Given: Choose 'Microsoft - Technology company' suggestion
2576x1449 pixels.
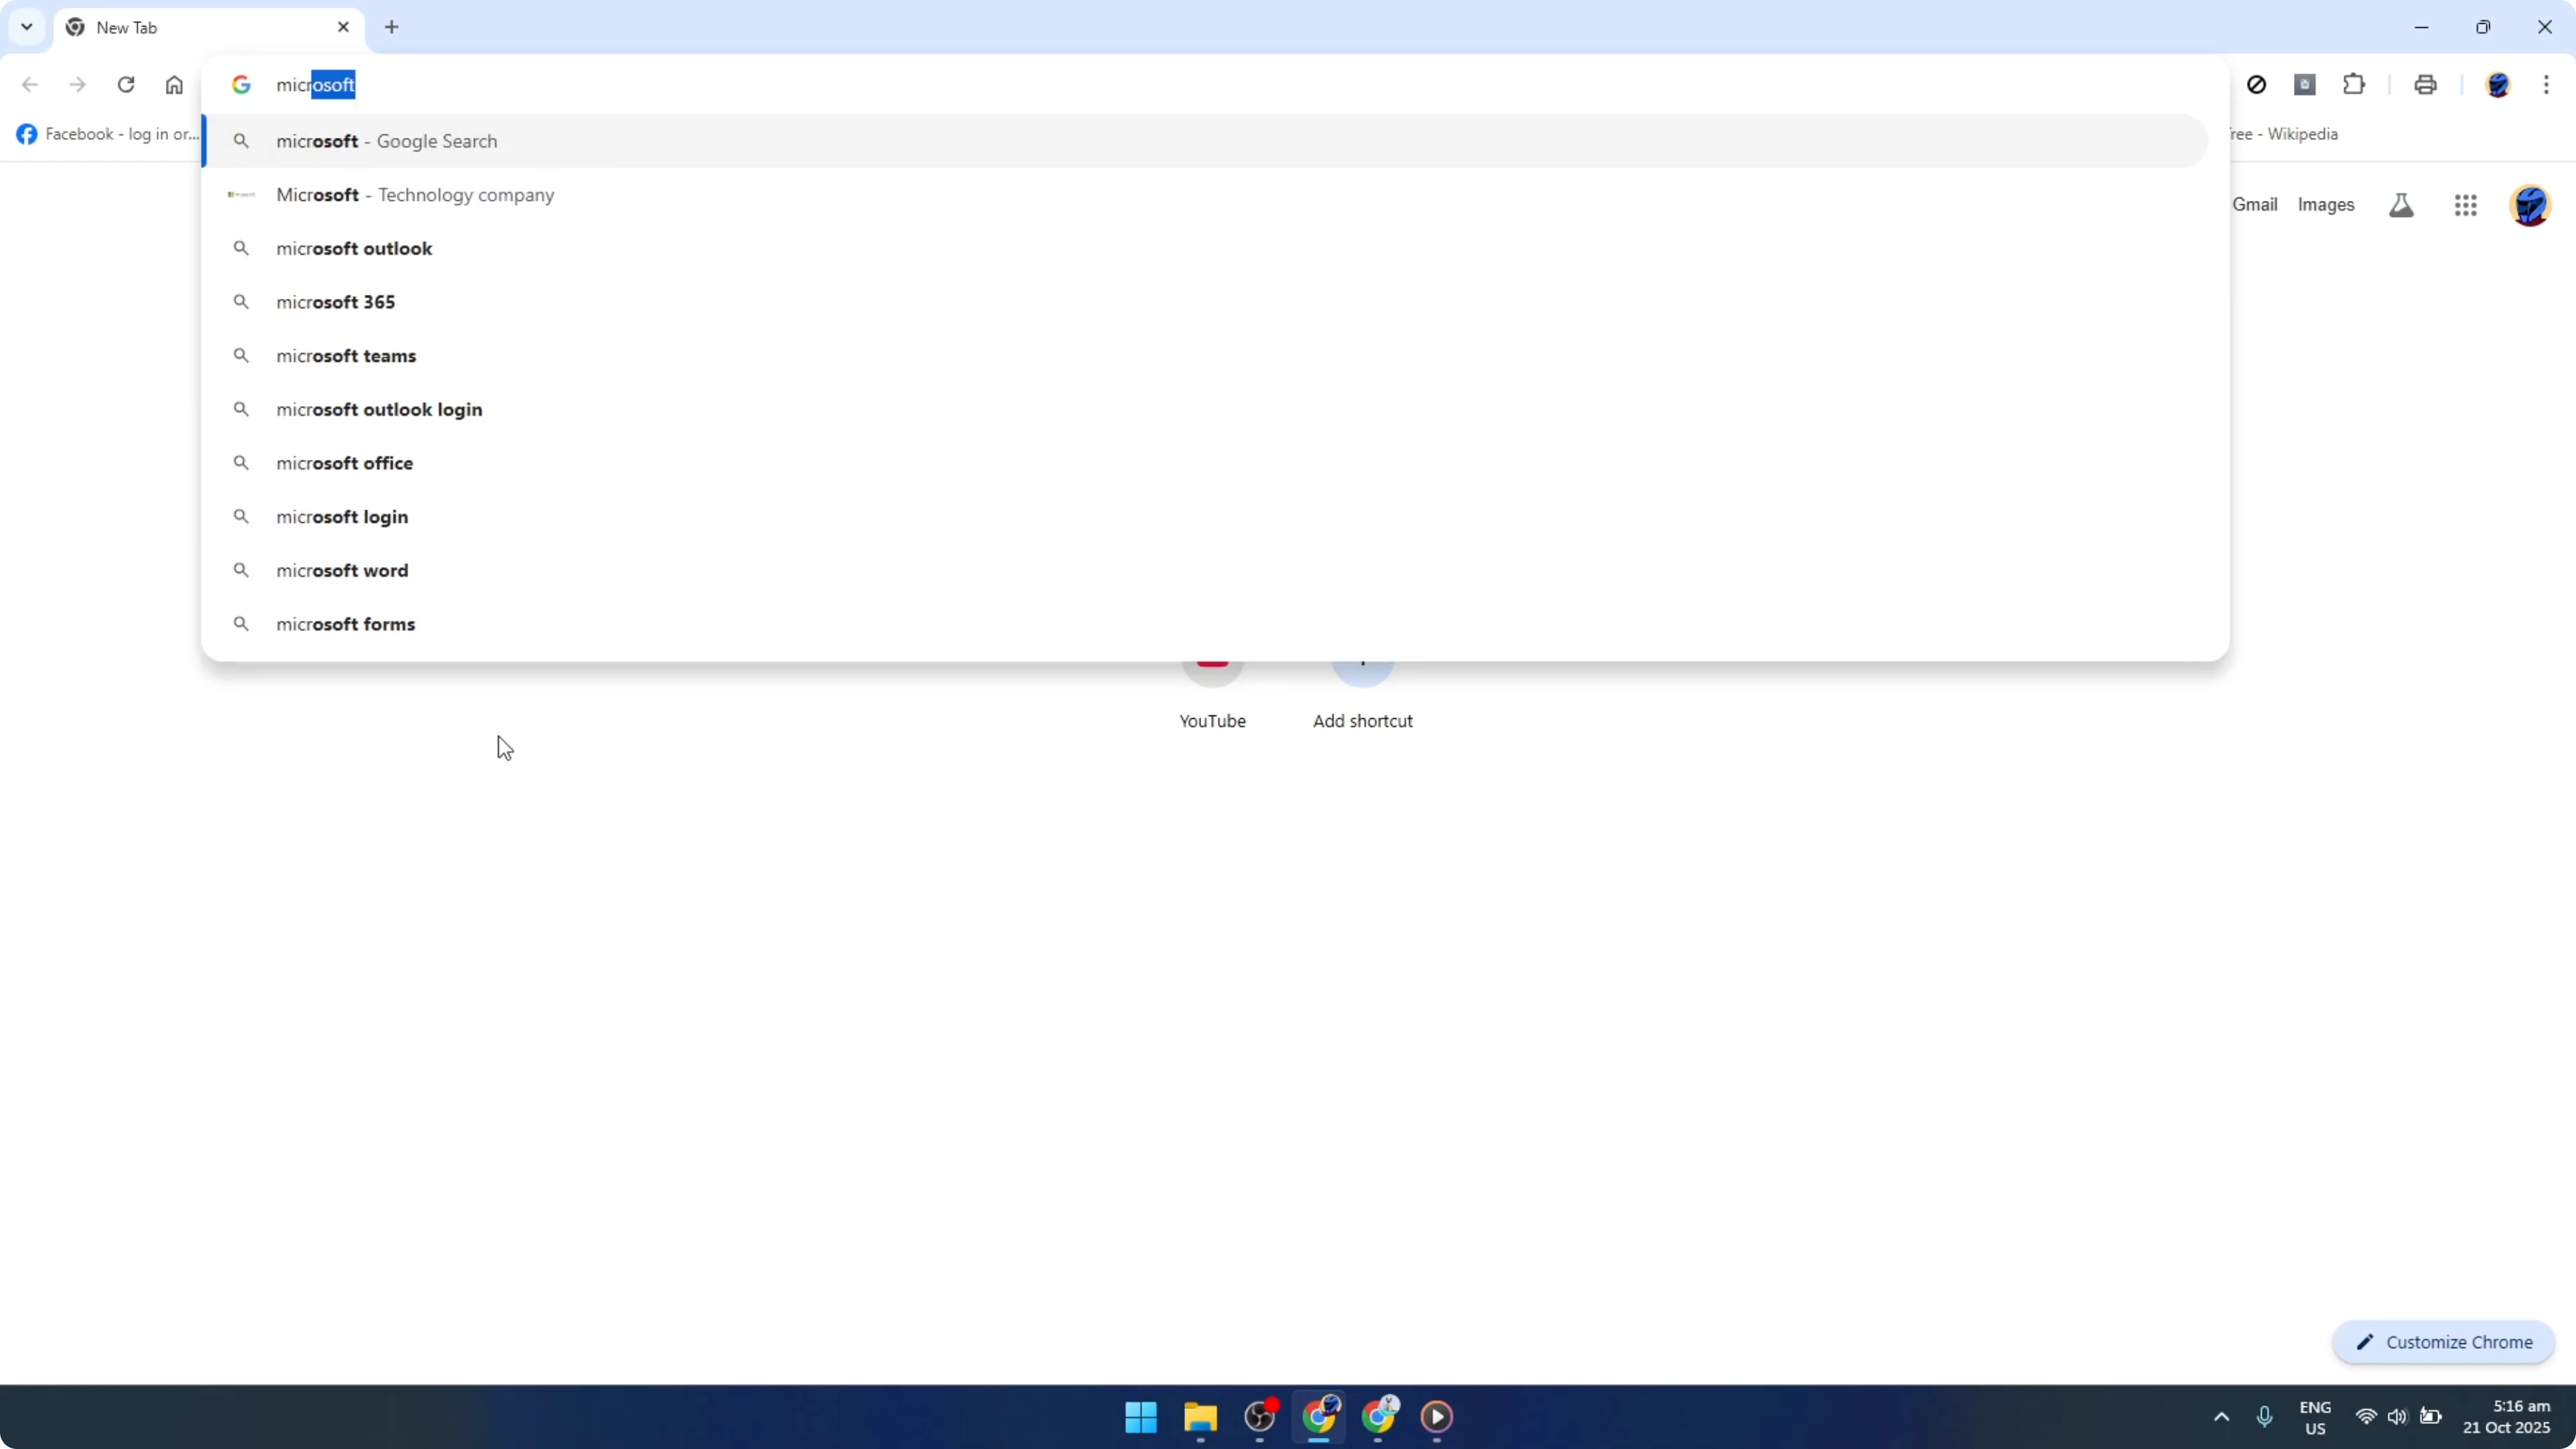Looking at the screenshot, I should coord(1205,195).
